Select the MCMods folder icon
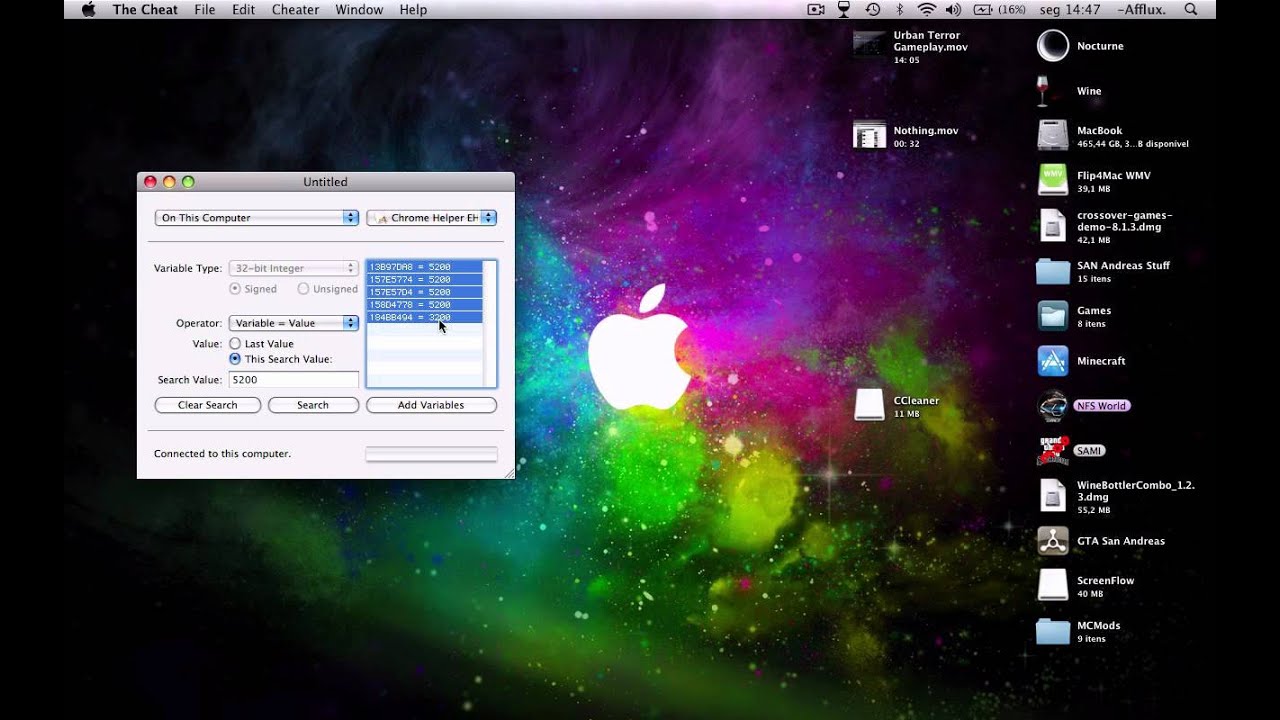The height and width of the screenshot is (720, 1280). click(1052, 631)
